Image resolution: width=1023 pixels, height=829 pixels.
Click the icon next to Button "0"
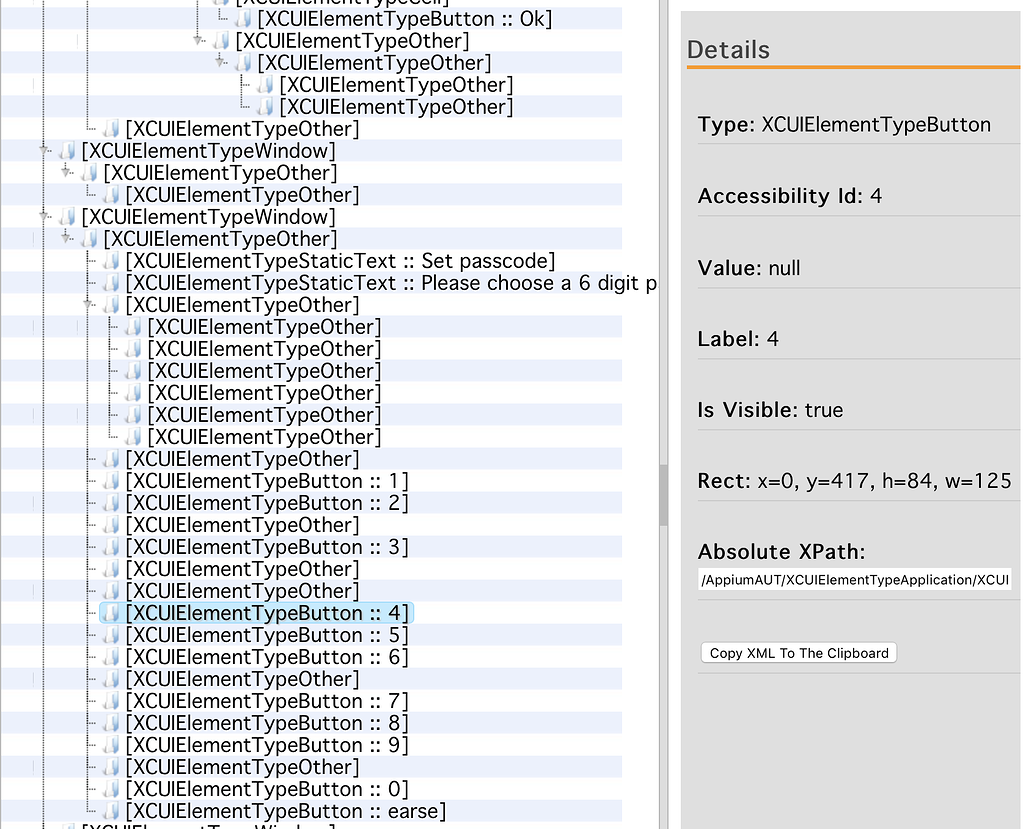tap(111, 789)
